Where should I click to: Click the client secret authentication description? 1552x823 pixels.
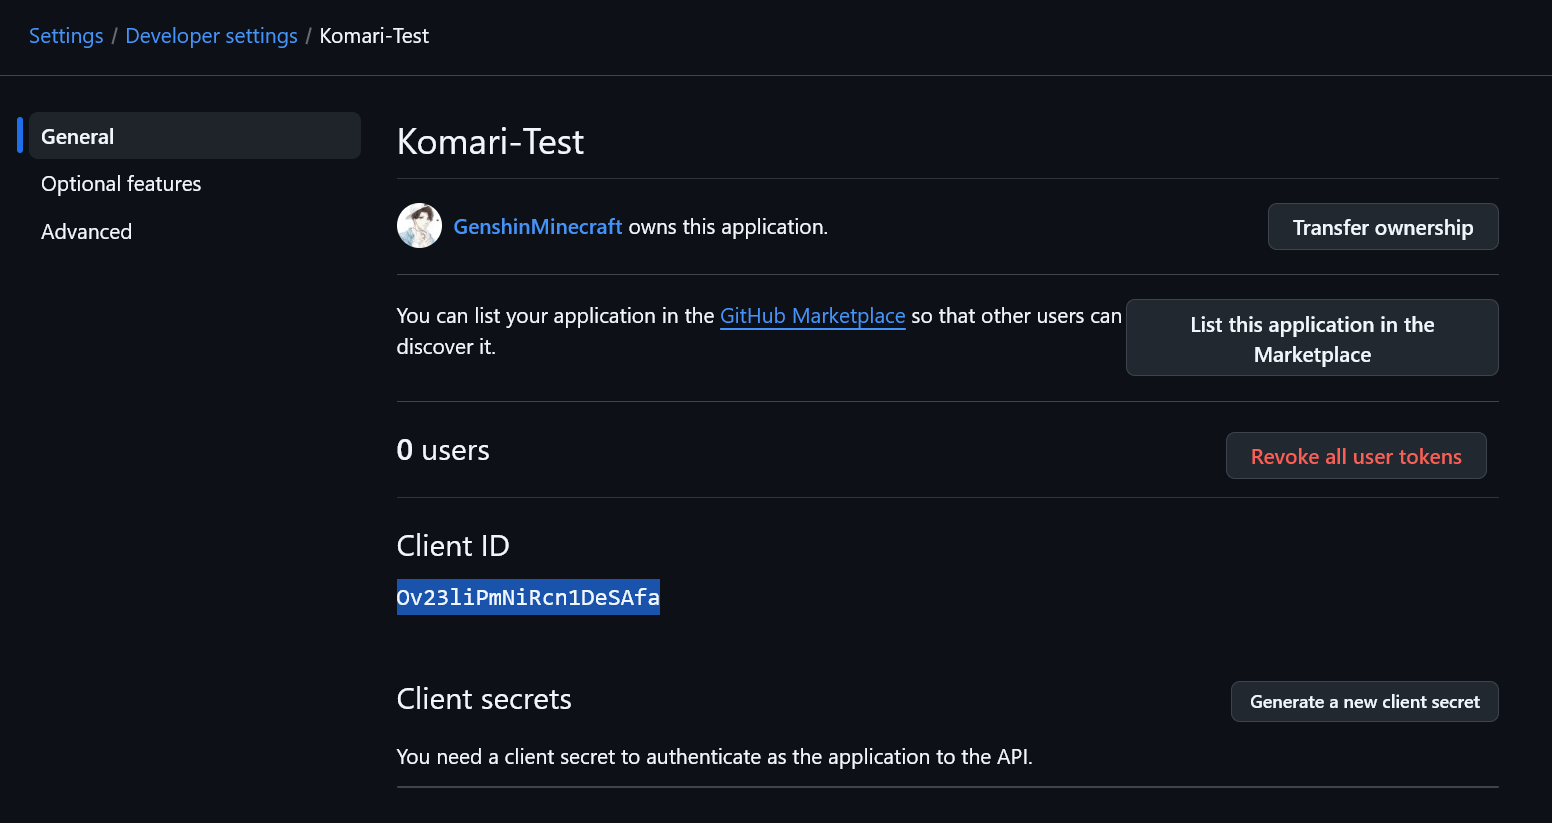point(714,757)
